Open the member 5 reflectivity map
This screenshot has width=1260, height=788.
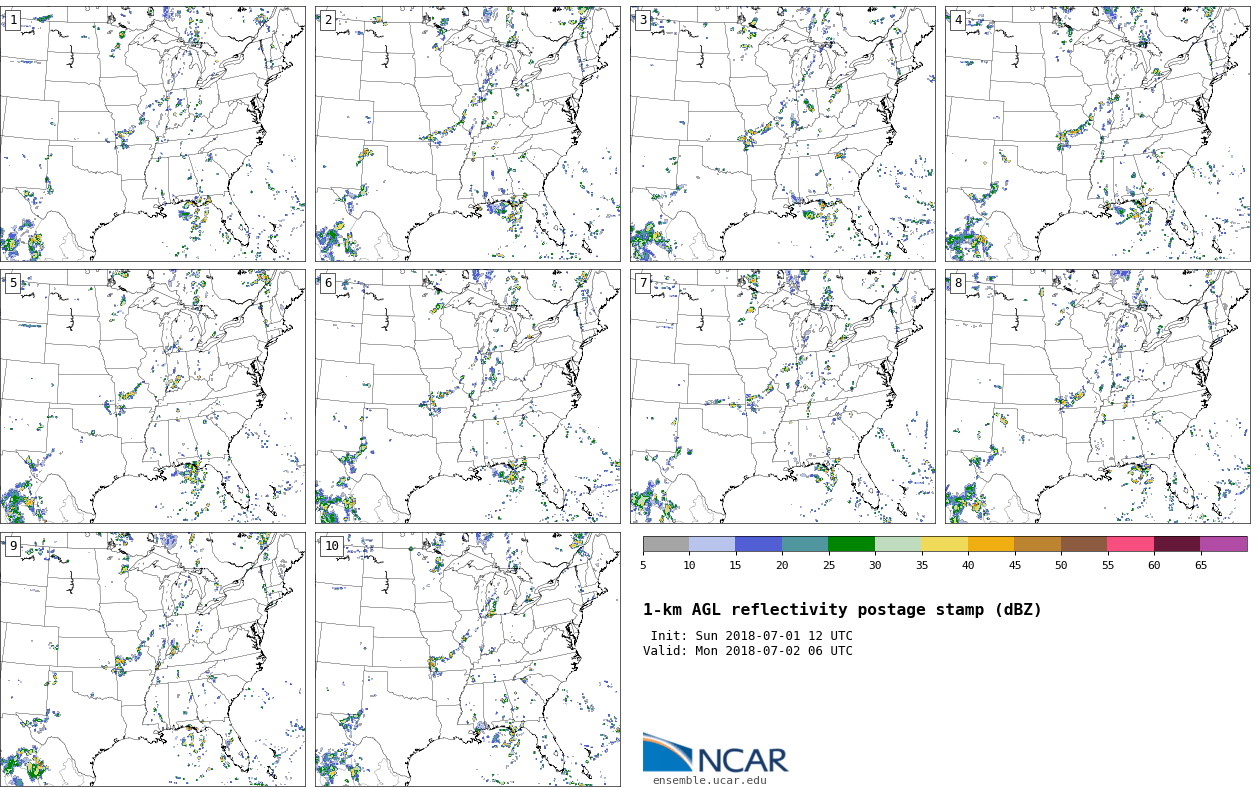[x=152, y=396]
